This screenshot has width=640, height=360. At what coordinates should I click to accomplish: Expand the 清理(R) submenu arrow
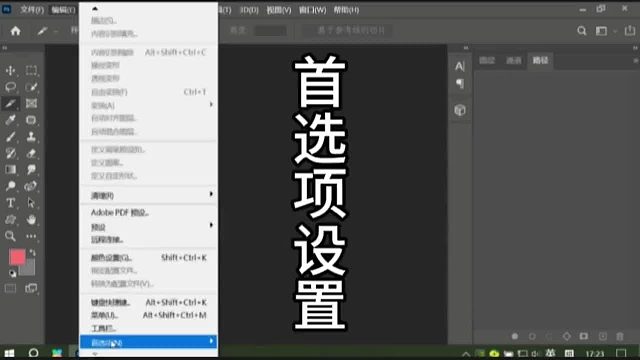click(x=211, y=194)
